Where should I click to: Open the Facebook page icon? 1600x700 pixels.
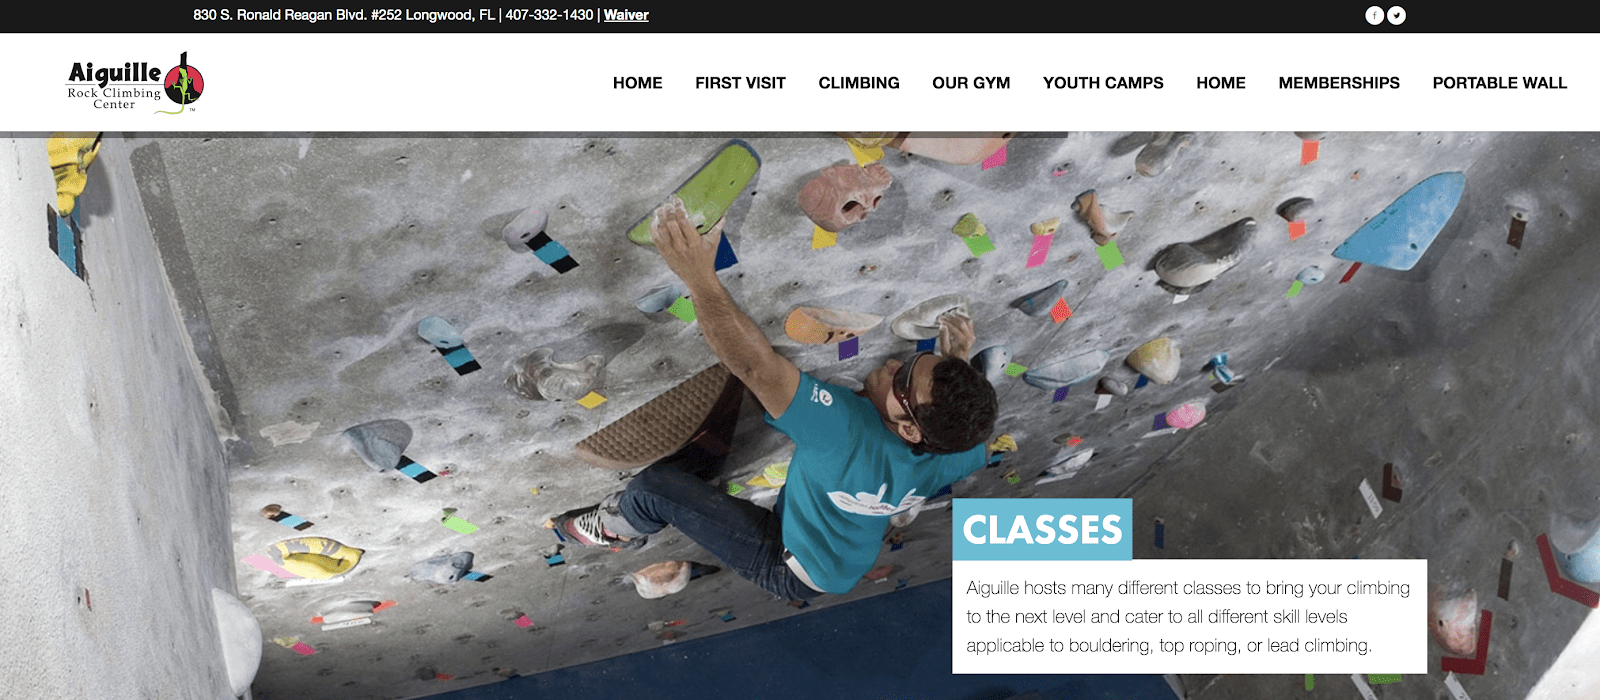pyautogui.click(x=1375, y=15)
